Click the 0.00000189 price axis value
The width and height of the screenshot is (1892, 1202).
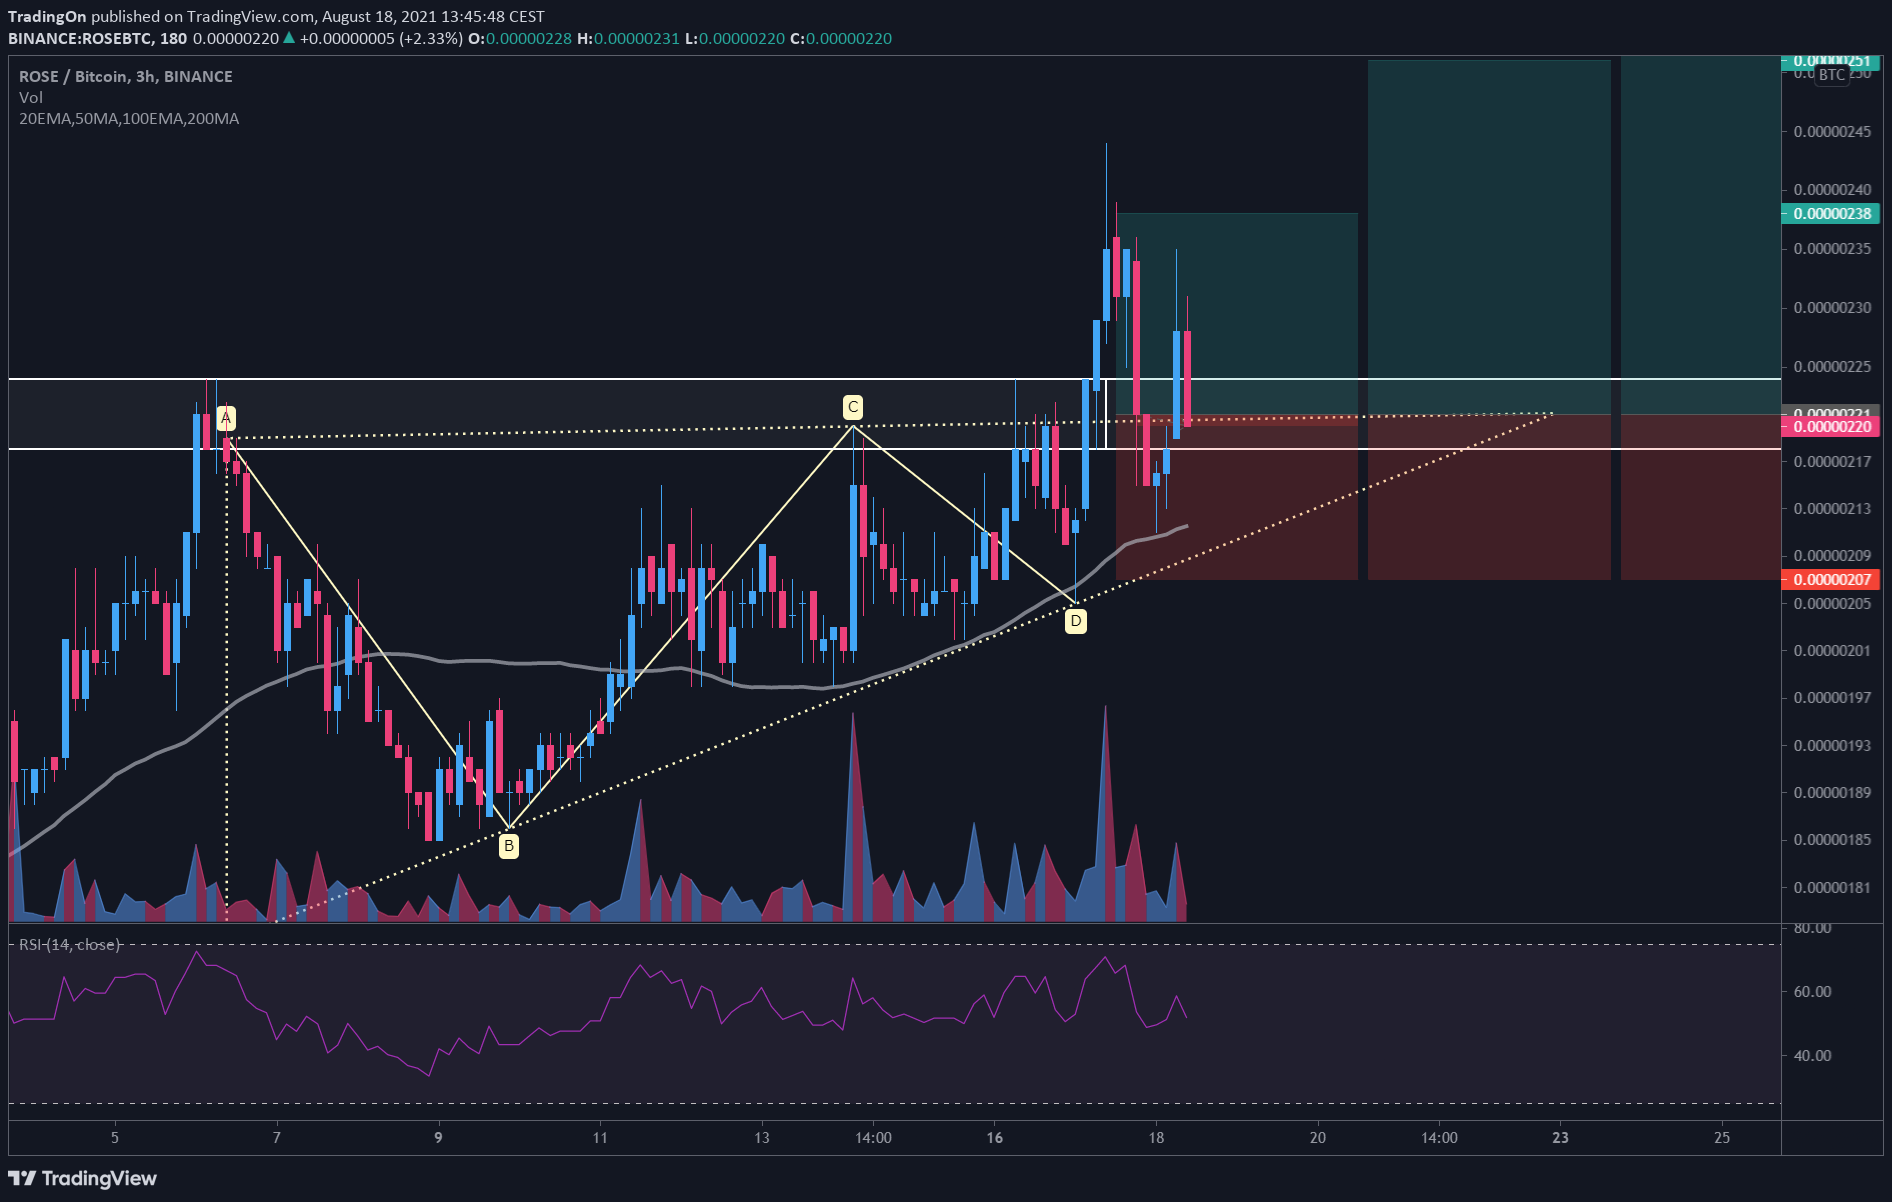(1832, 793)
